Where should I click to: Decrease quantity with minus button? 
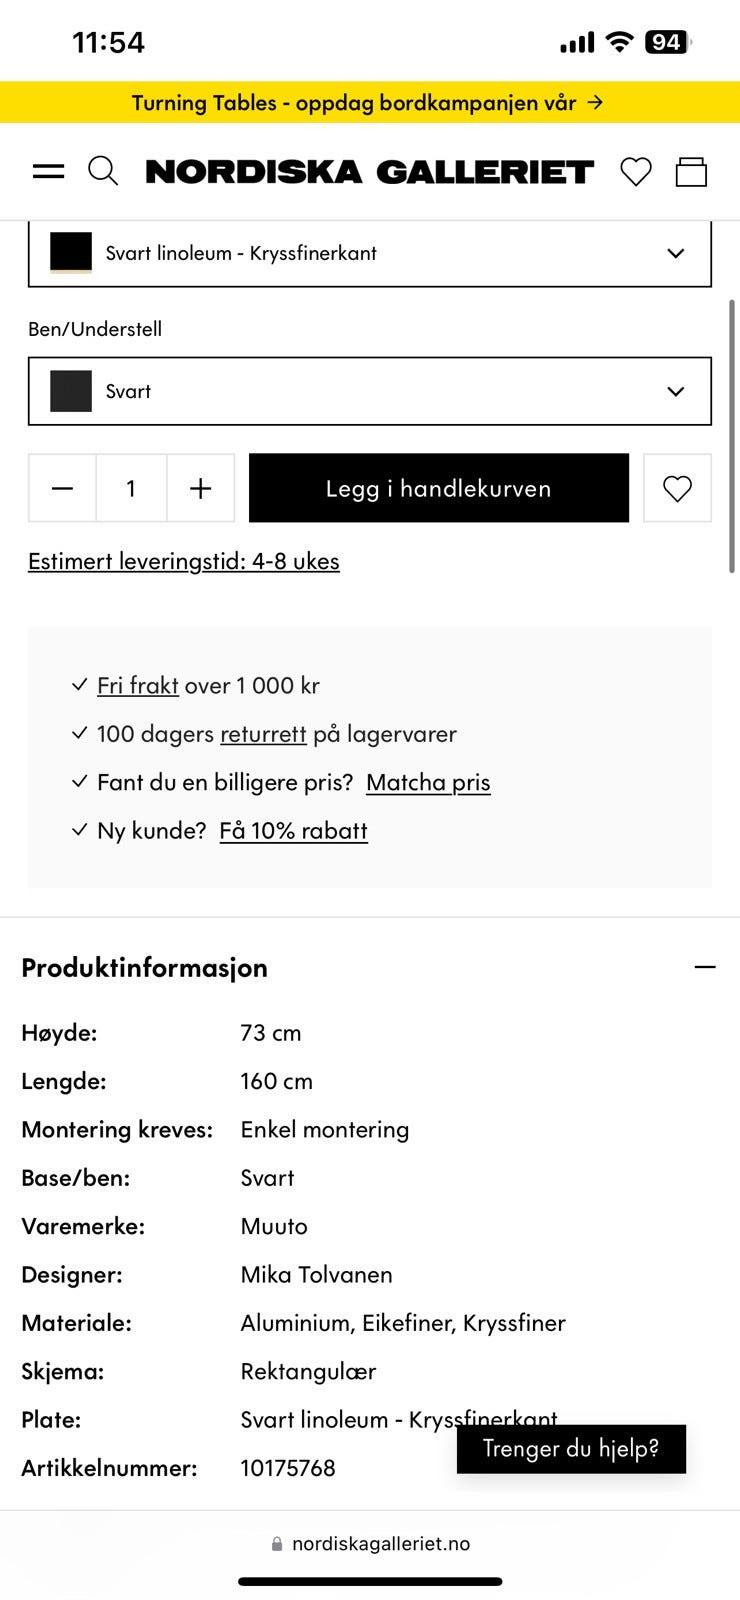pyautogui.click(x=62, y=488)
